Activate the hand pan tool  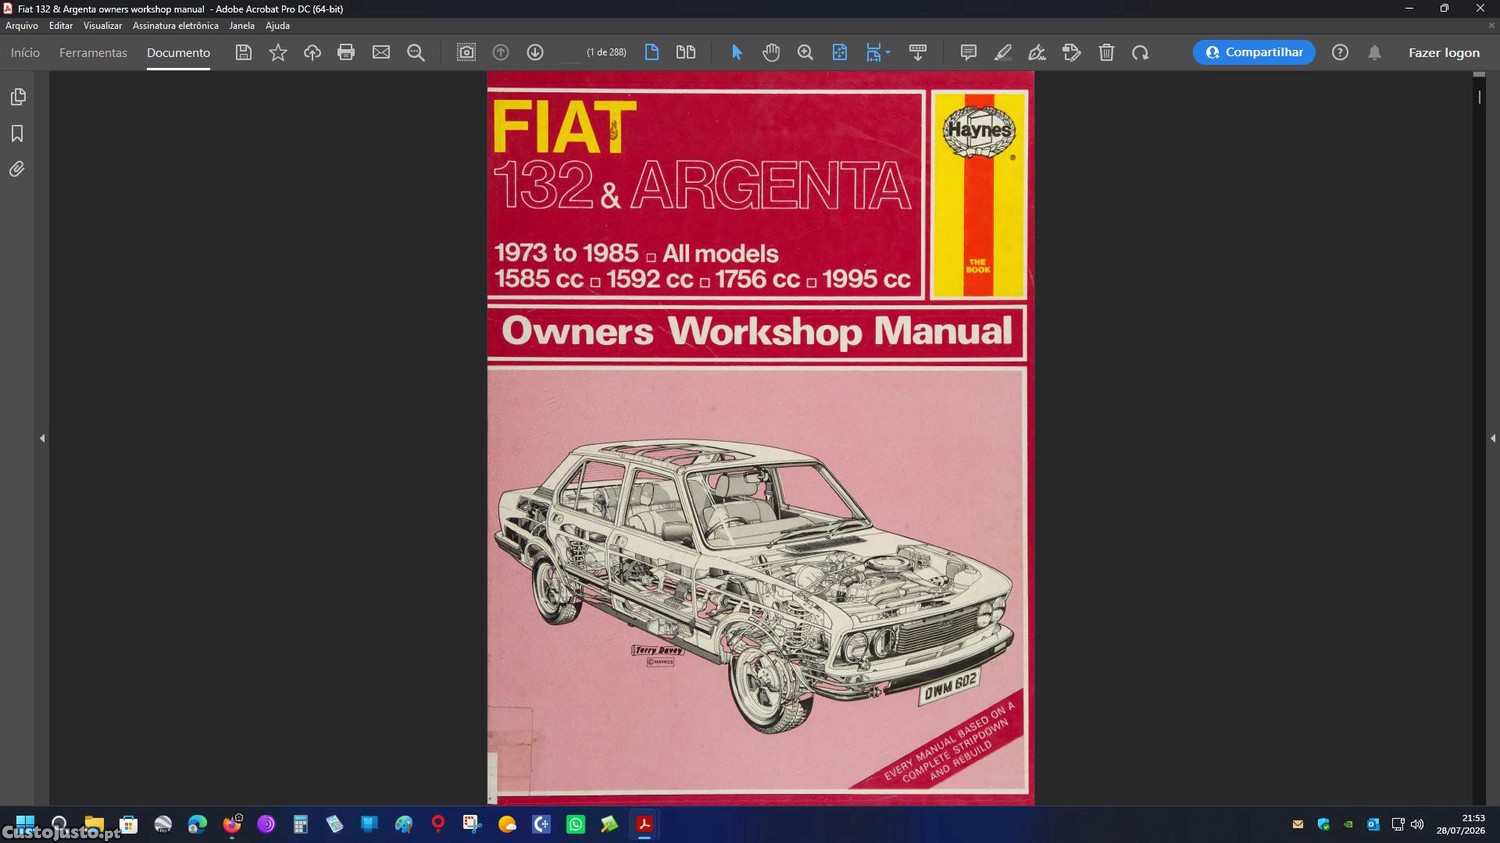click(771, 52)
